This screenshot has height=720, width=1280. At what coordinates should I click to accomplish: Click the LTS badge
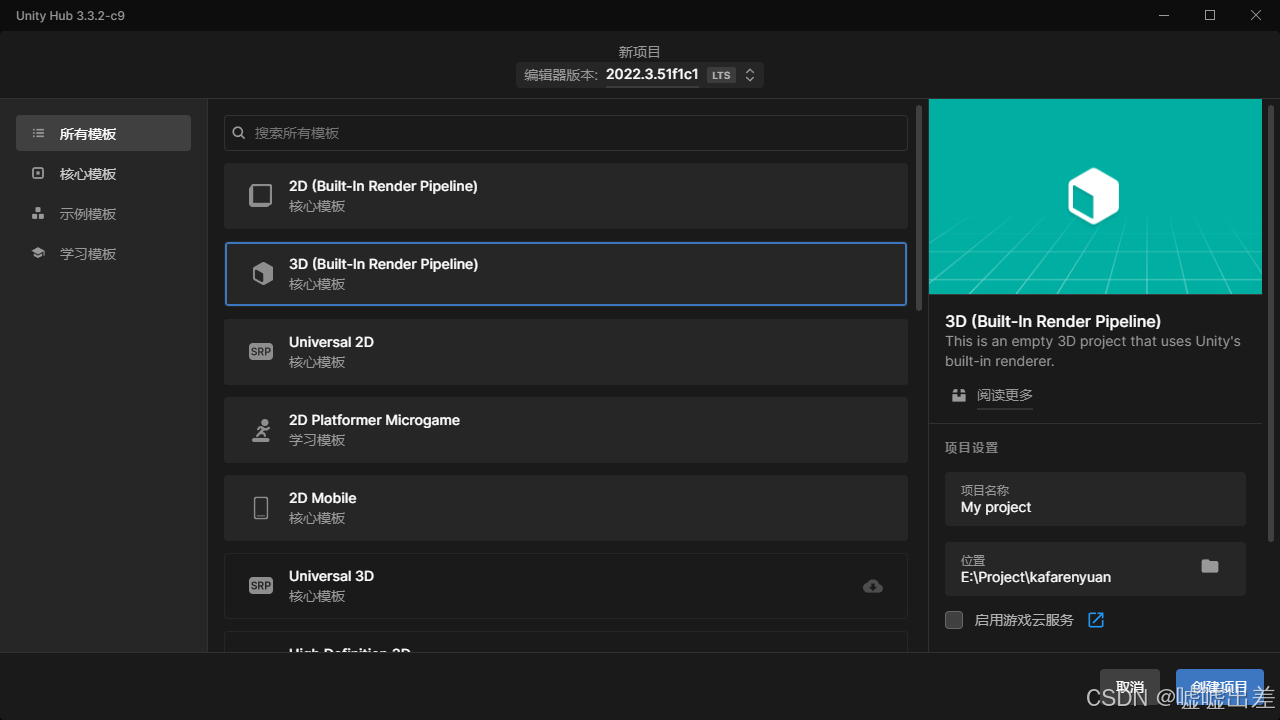(x=721, y=75)
